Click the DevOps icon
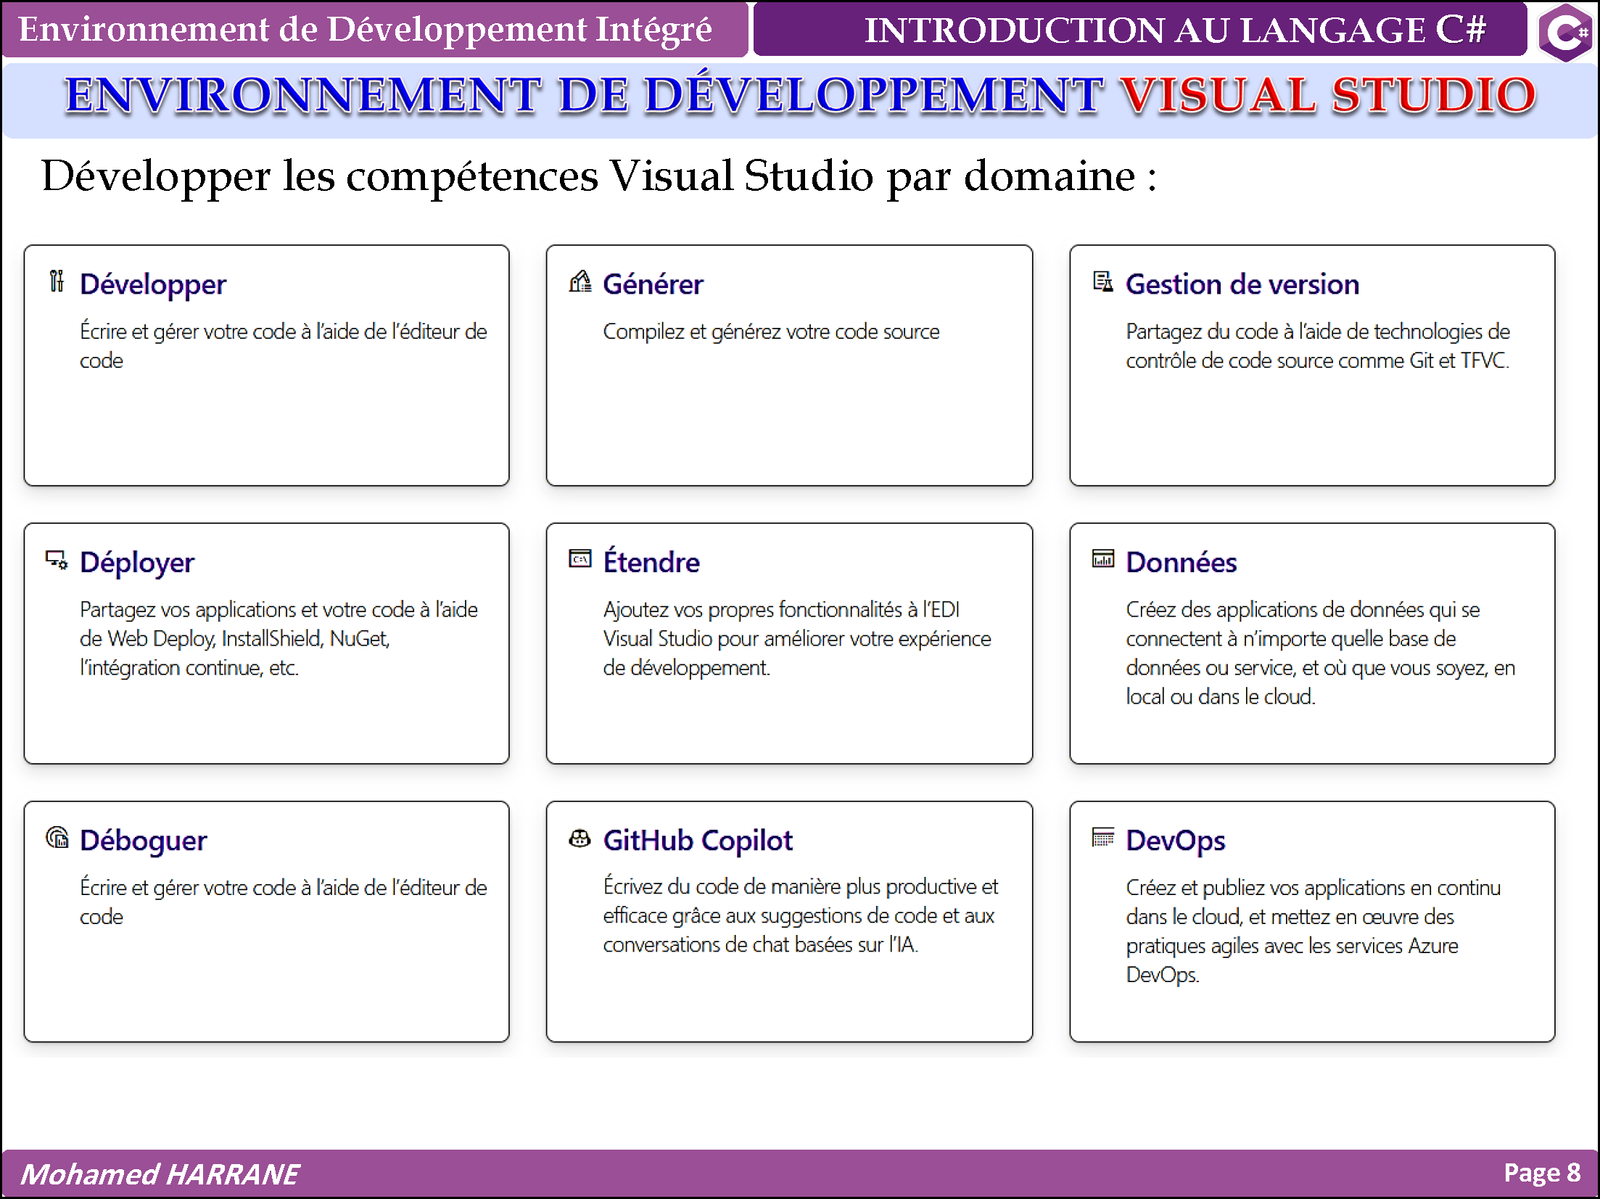1600x1199 pixels. [x=1103, y=838]
